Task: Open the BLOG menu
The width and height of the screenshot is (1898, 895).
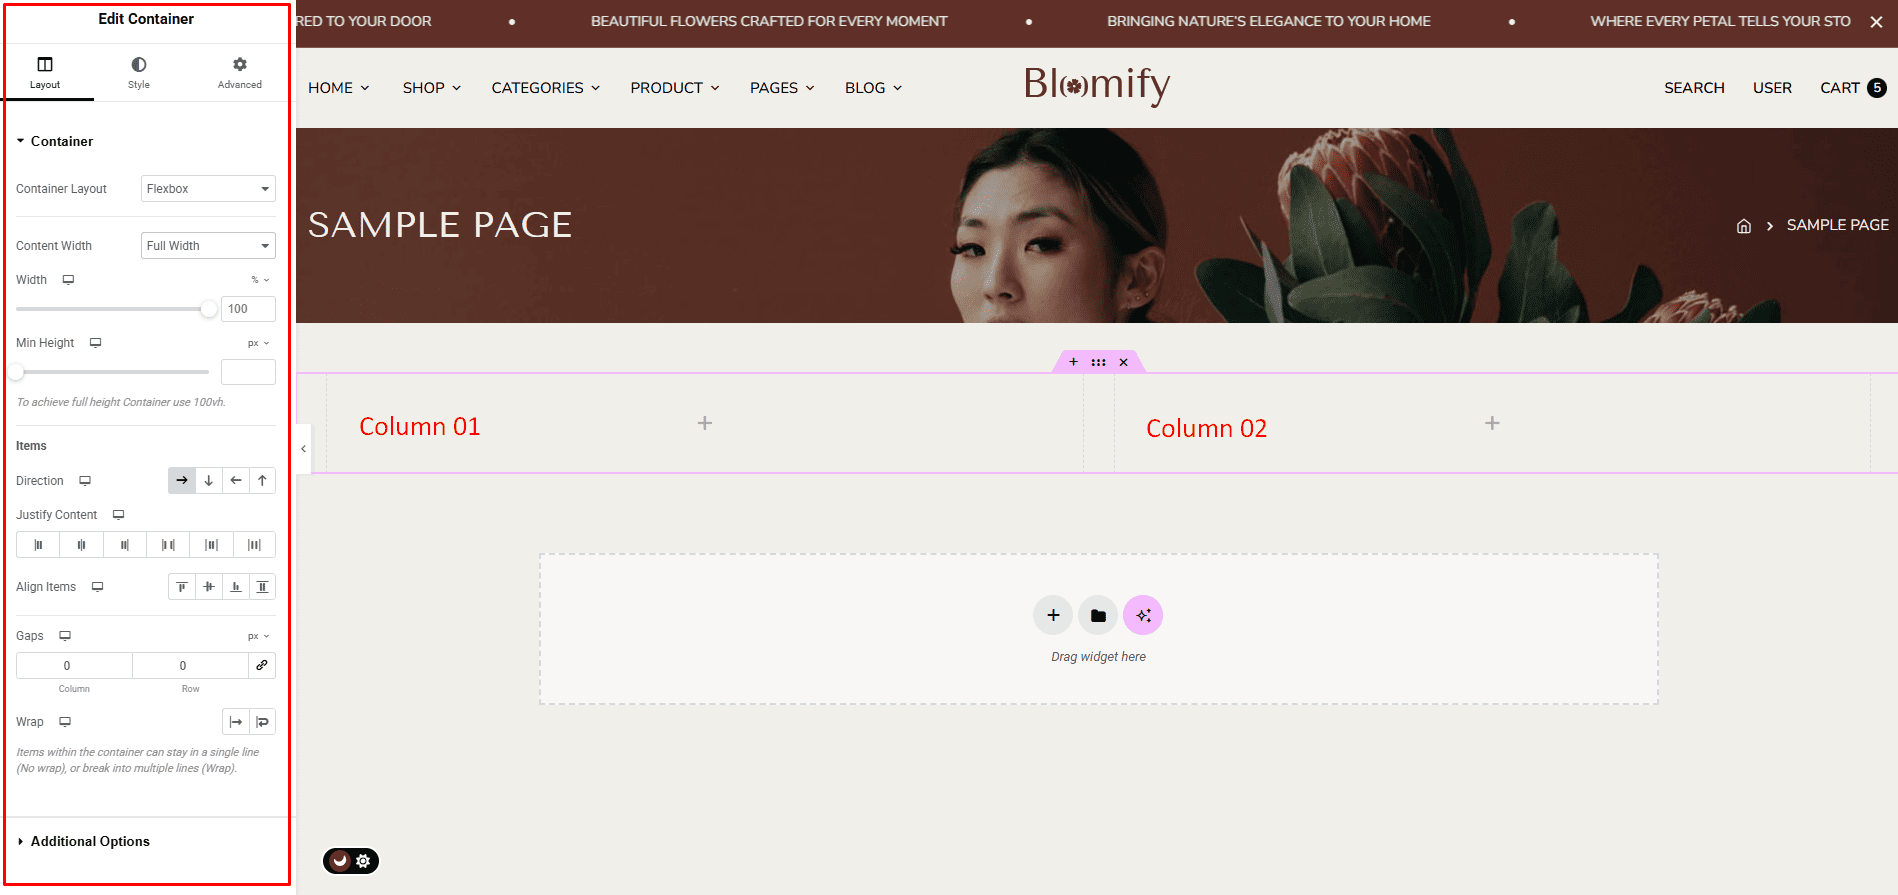Action: 874,88
